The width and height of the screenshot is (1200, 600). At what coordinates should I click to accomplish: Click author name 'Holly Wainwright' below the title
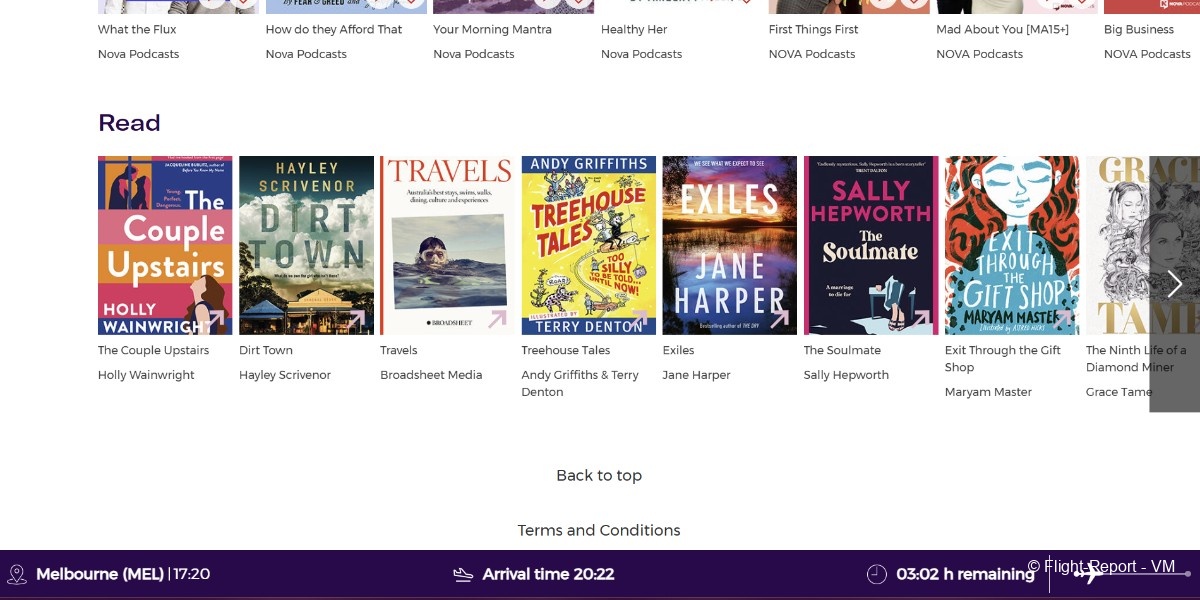146,375
